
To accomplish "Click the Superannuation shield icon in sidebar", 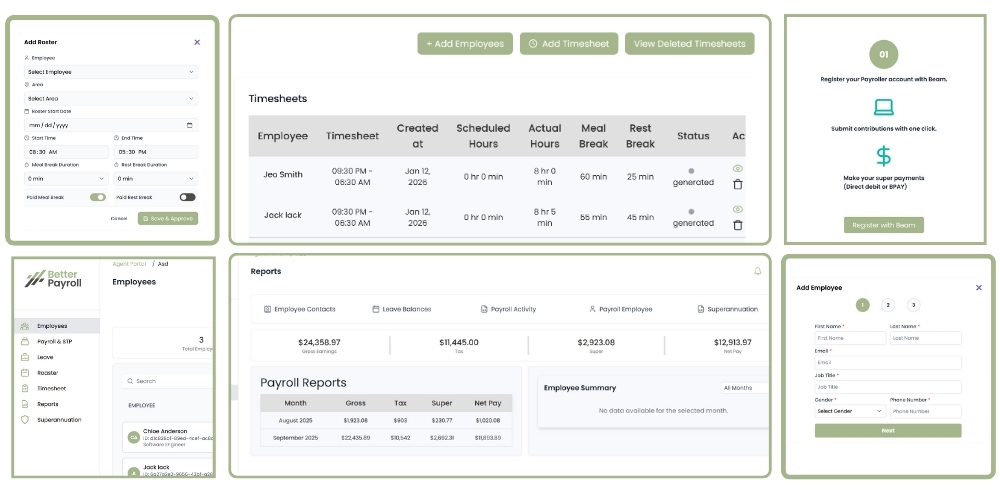I will click(x=25, y=420).
